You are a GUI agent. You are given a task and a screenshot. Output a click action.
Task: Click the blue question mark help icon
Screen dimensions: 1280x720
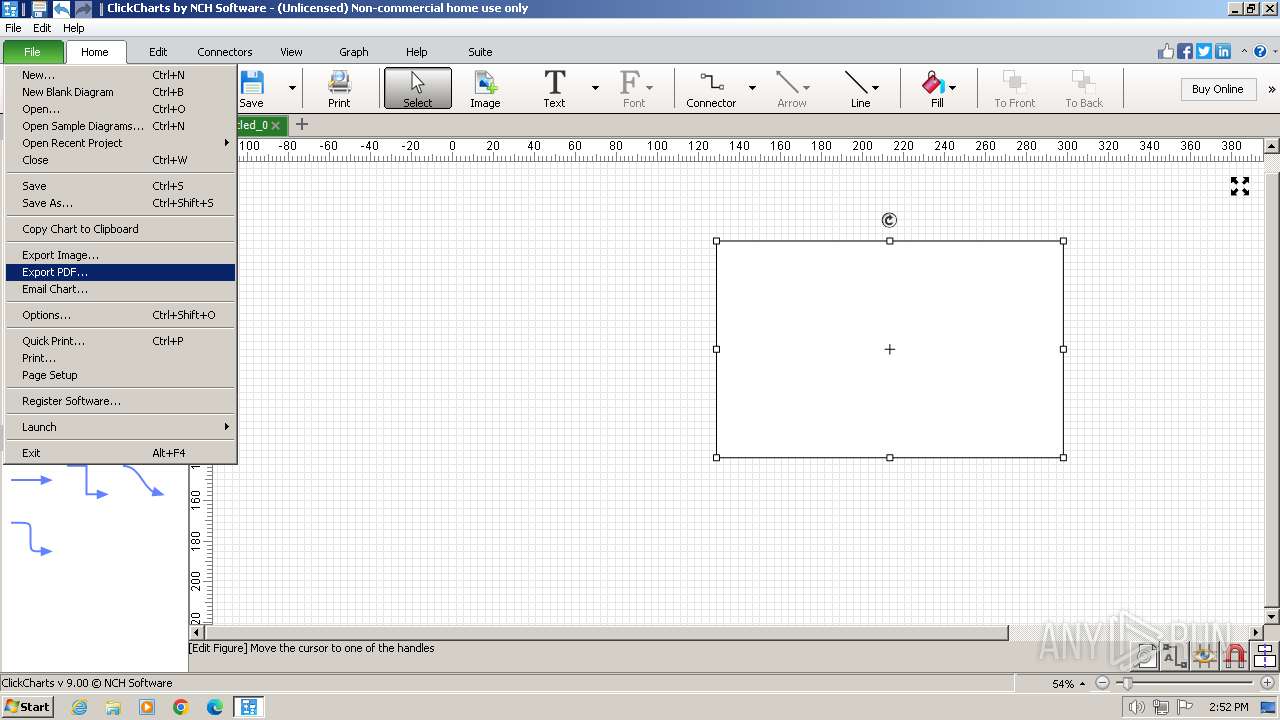coord(1260,51)
